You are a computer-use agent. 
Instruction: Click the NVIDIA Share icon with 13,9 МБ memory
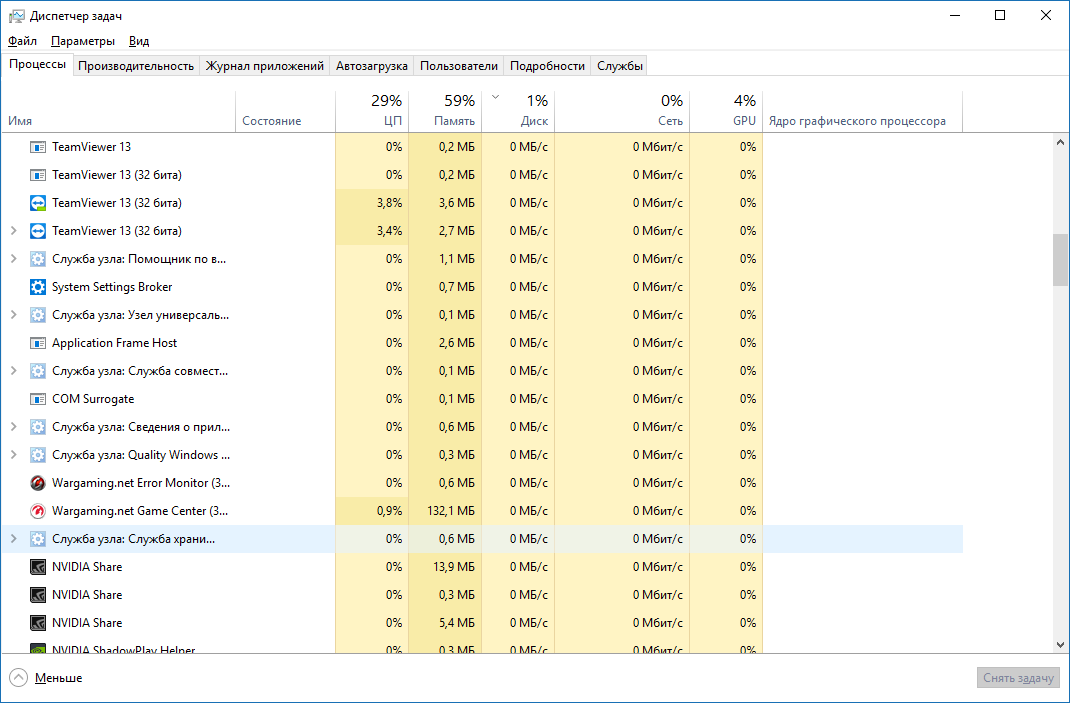38,567
